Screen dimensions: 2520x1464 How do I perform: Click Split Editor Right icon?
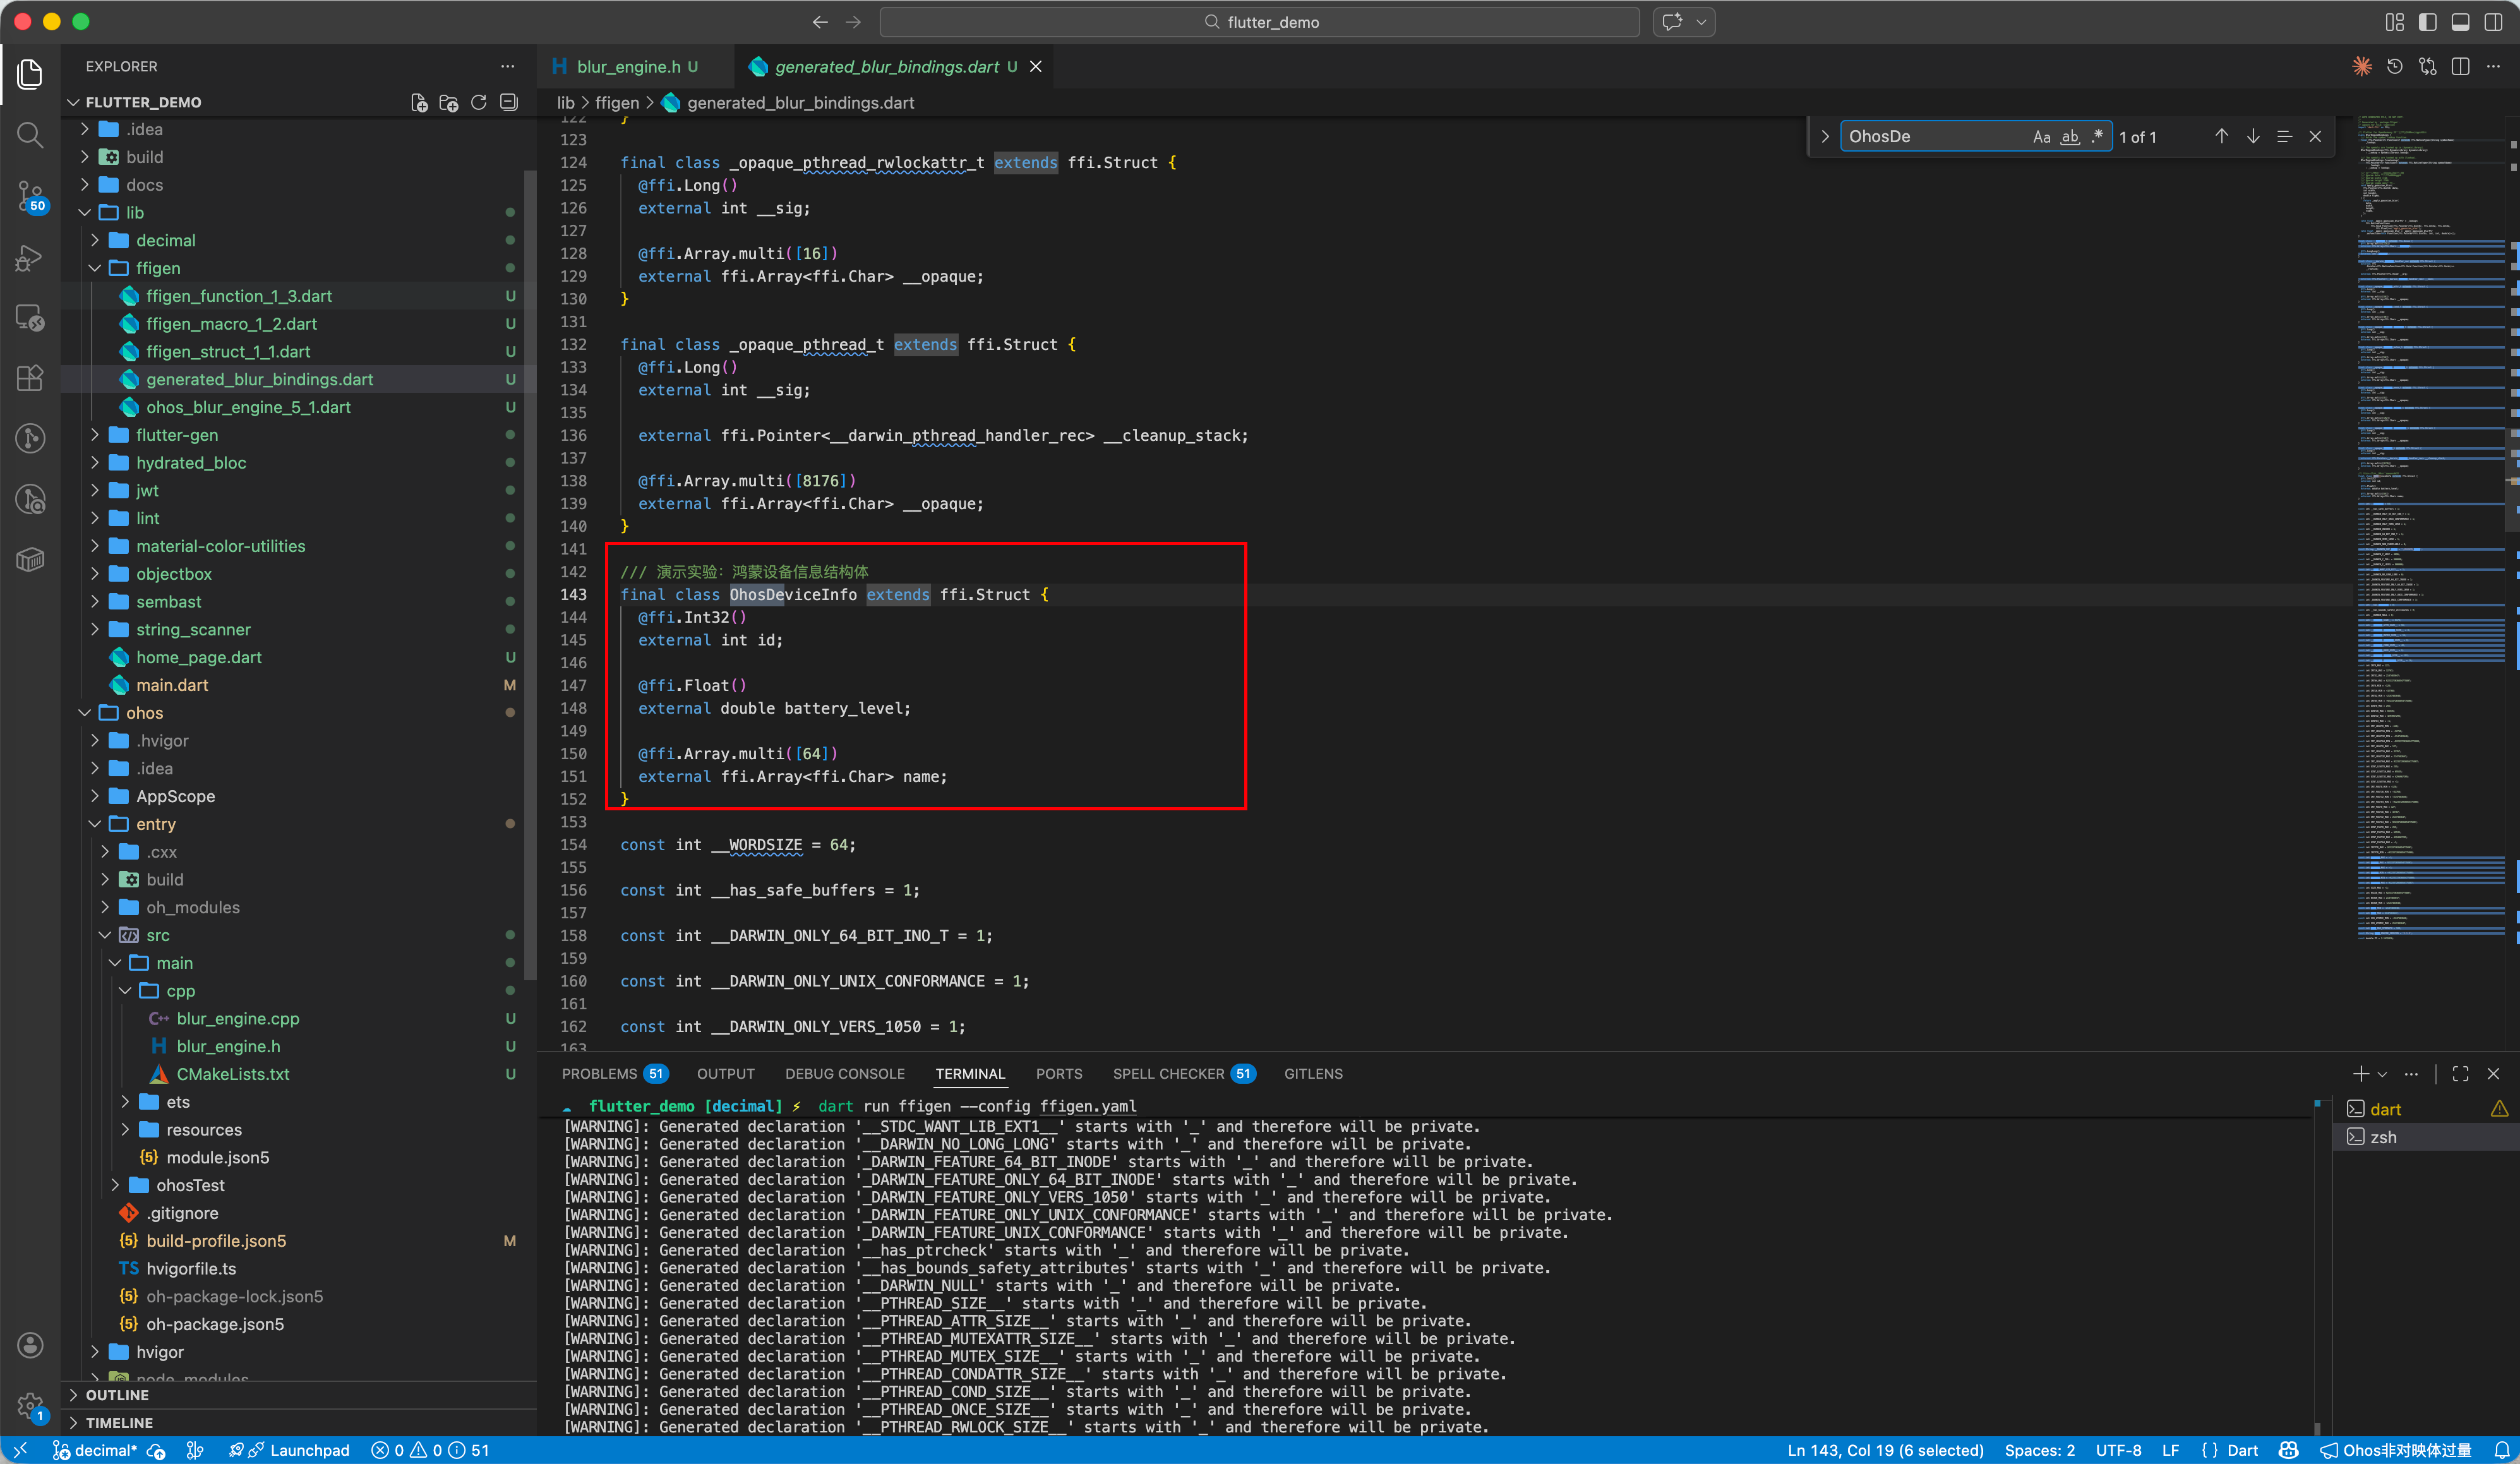click(x=2460, y=66)
